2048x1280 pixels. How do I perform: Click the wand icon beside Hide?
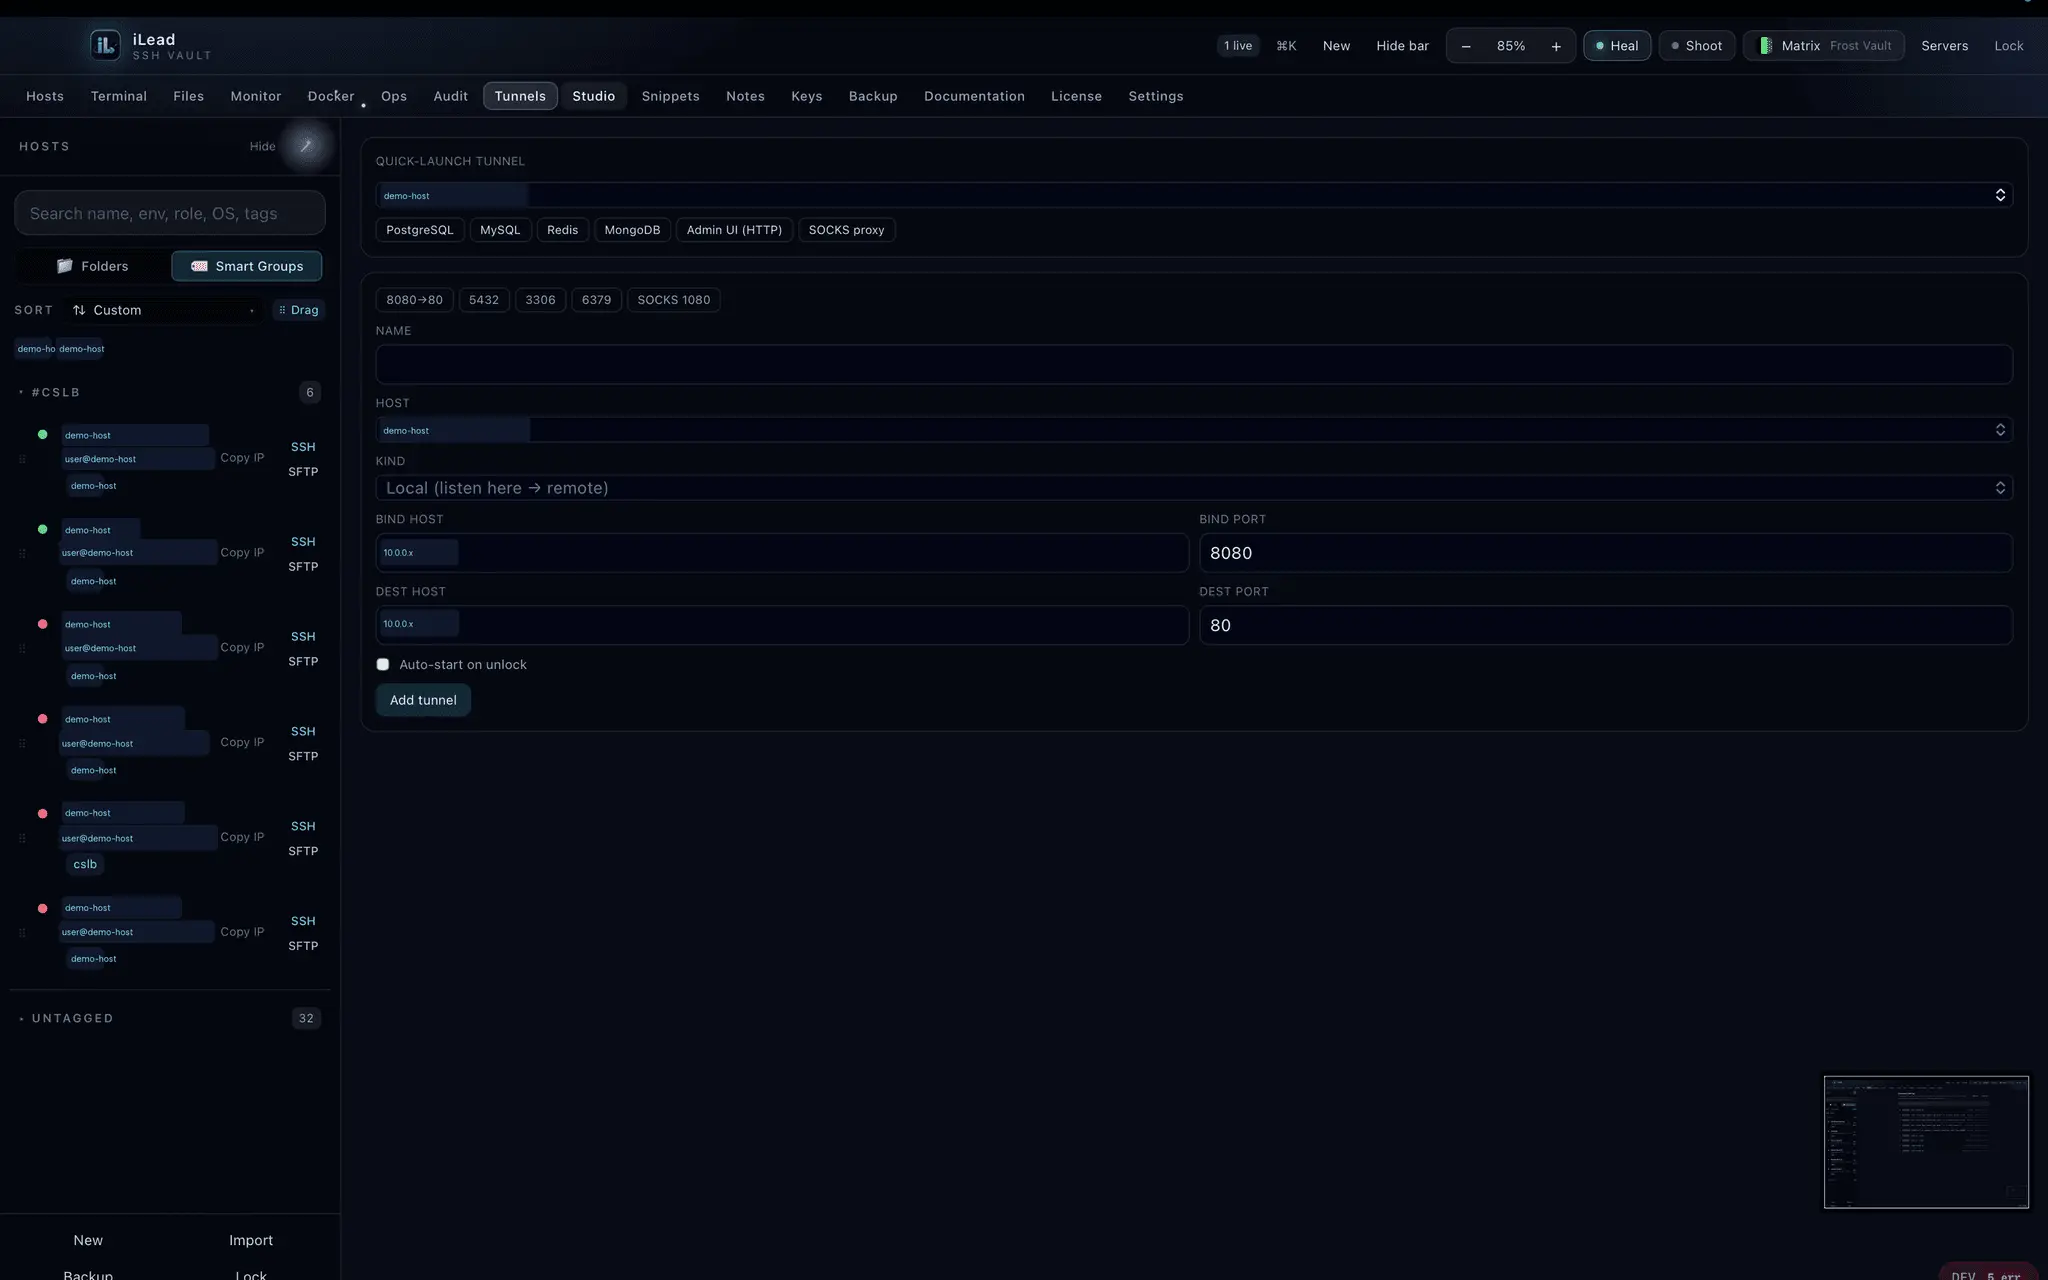[x=306, y=146]
